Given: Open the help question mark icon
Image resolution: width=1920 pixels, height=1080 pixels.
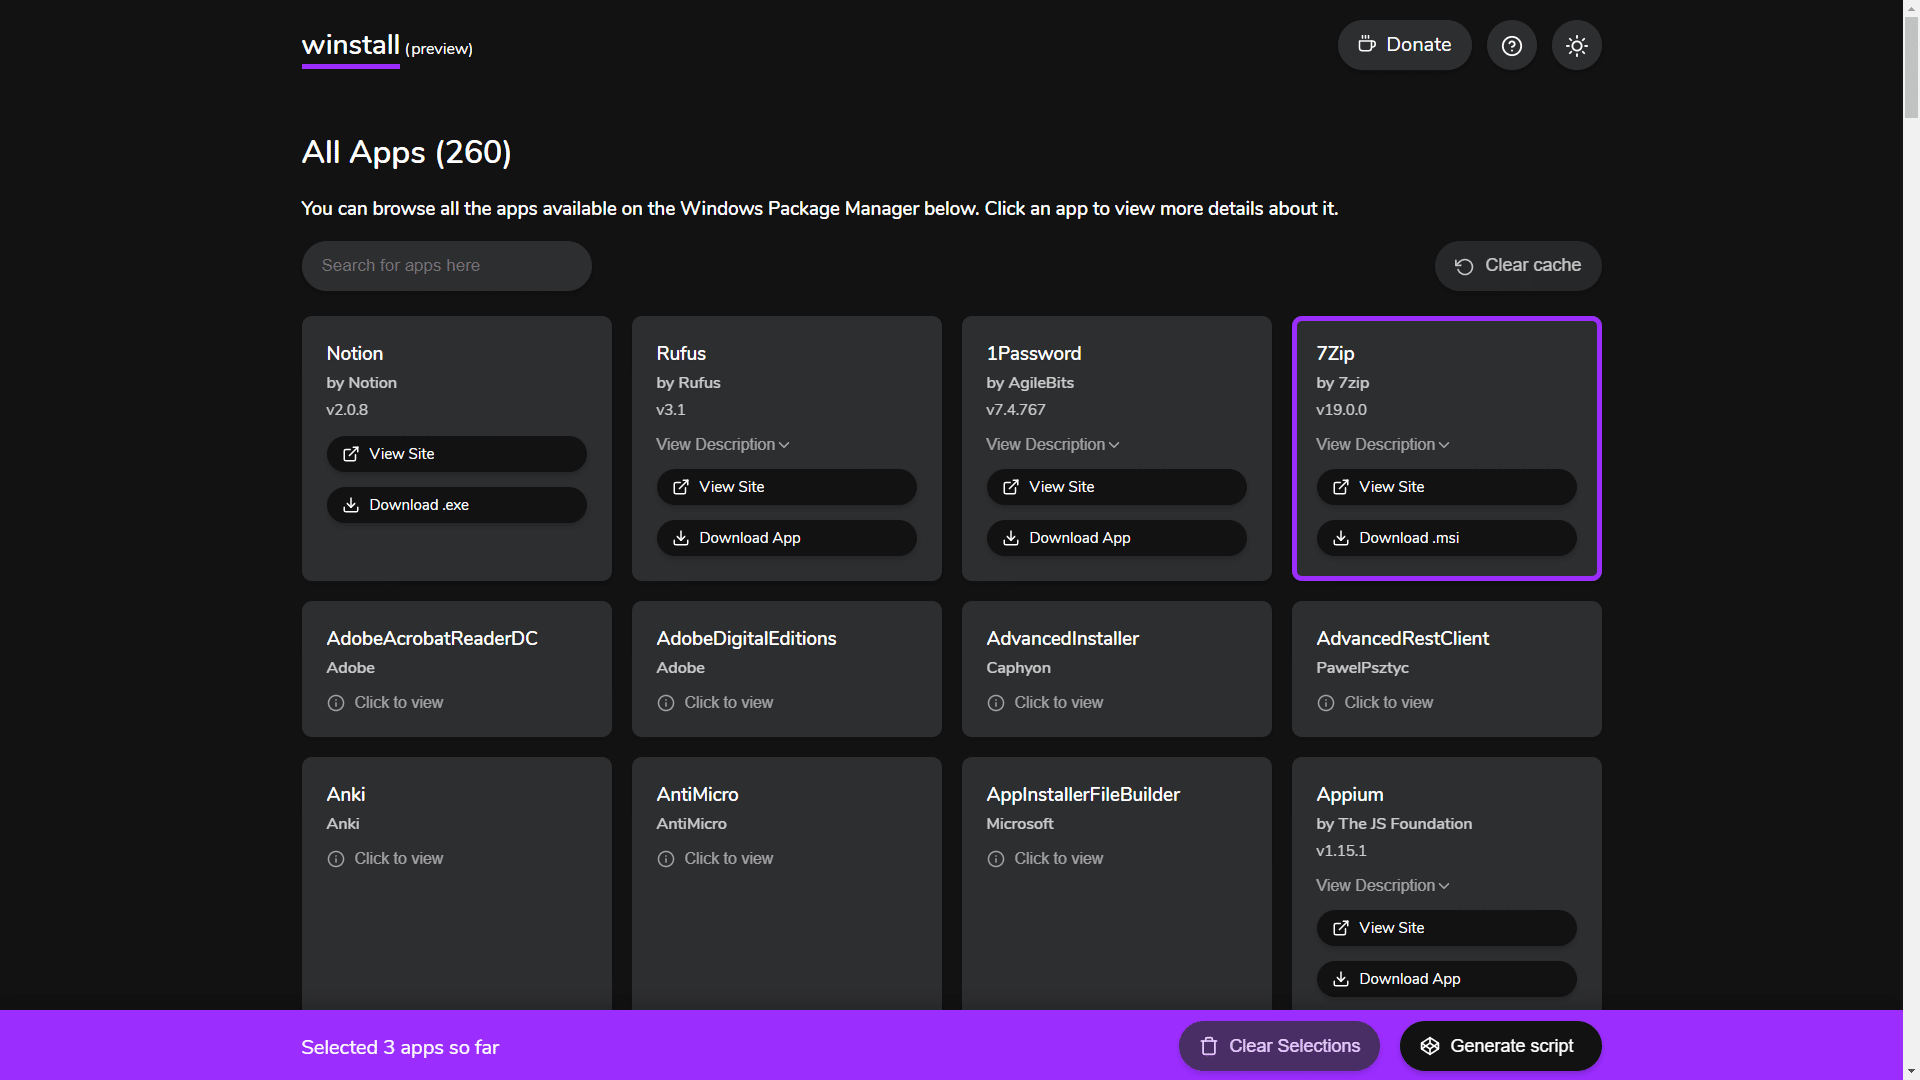Looking at the screenshot, I should tap(1511, 45).
